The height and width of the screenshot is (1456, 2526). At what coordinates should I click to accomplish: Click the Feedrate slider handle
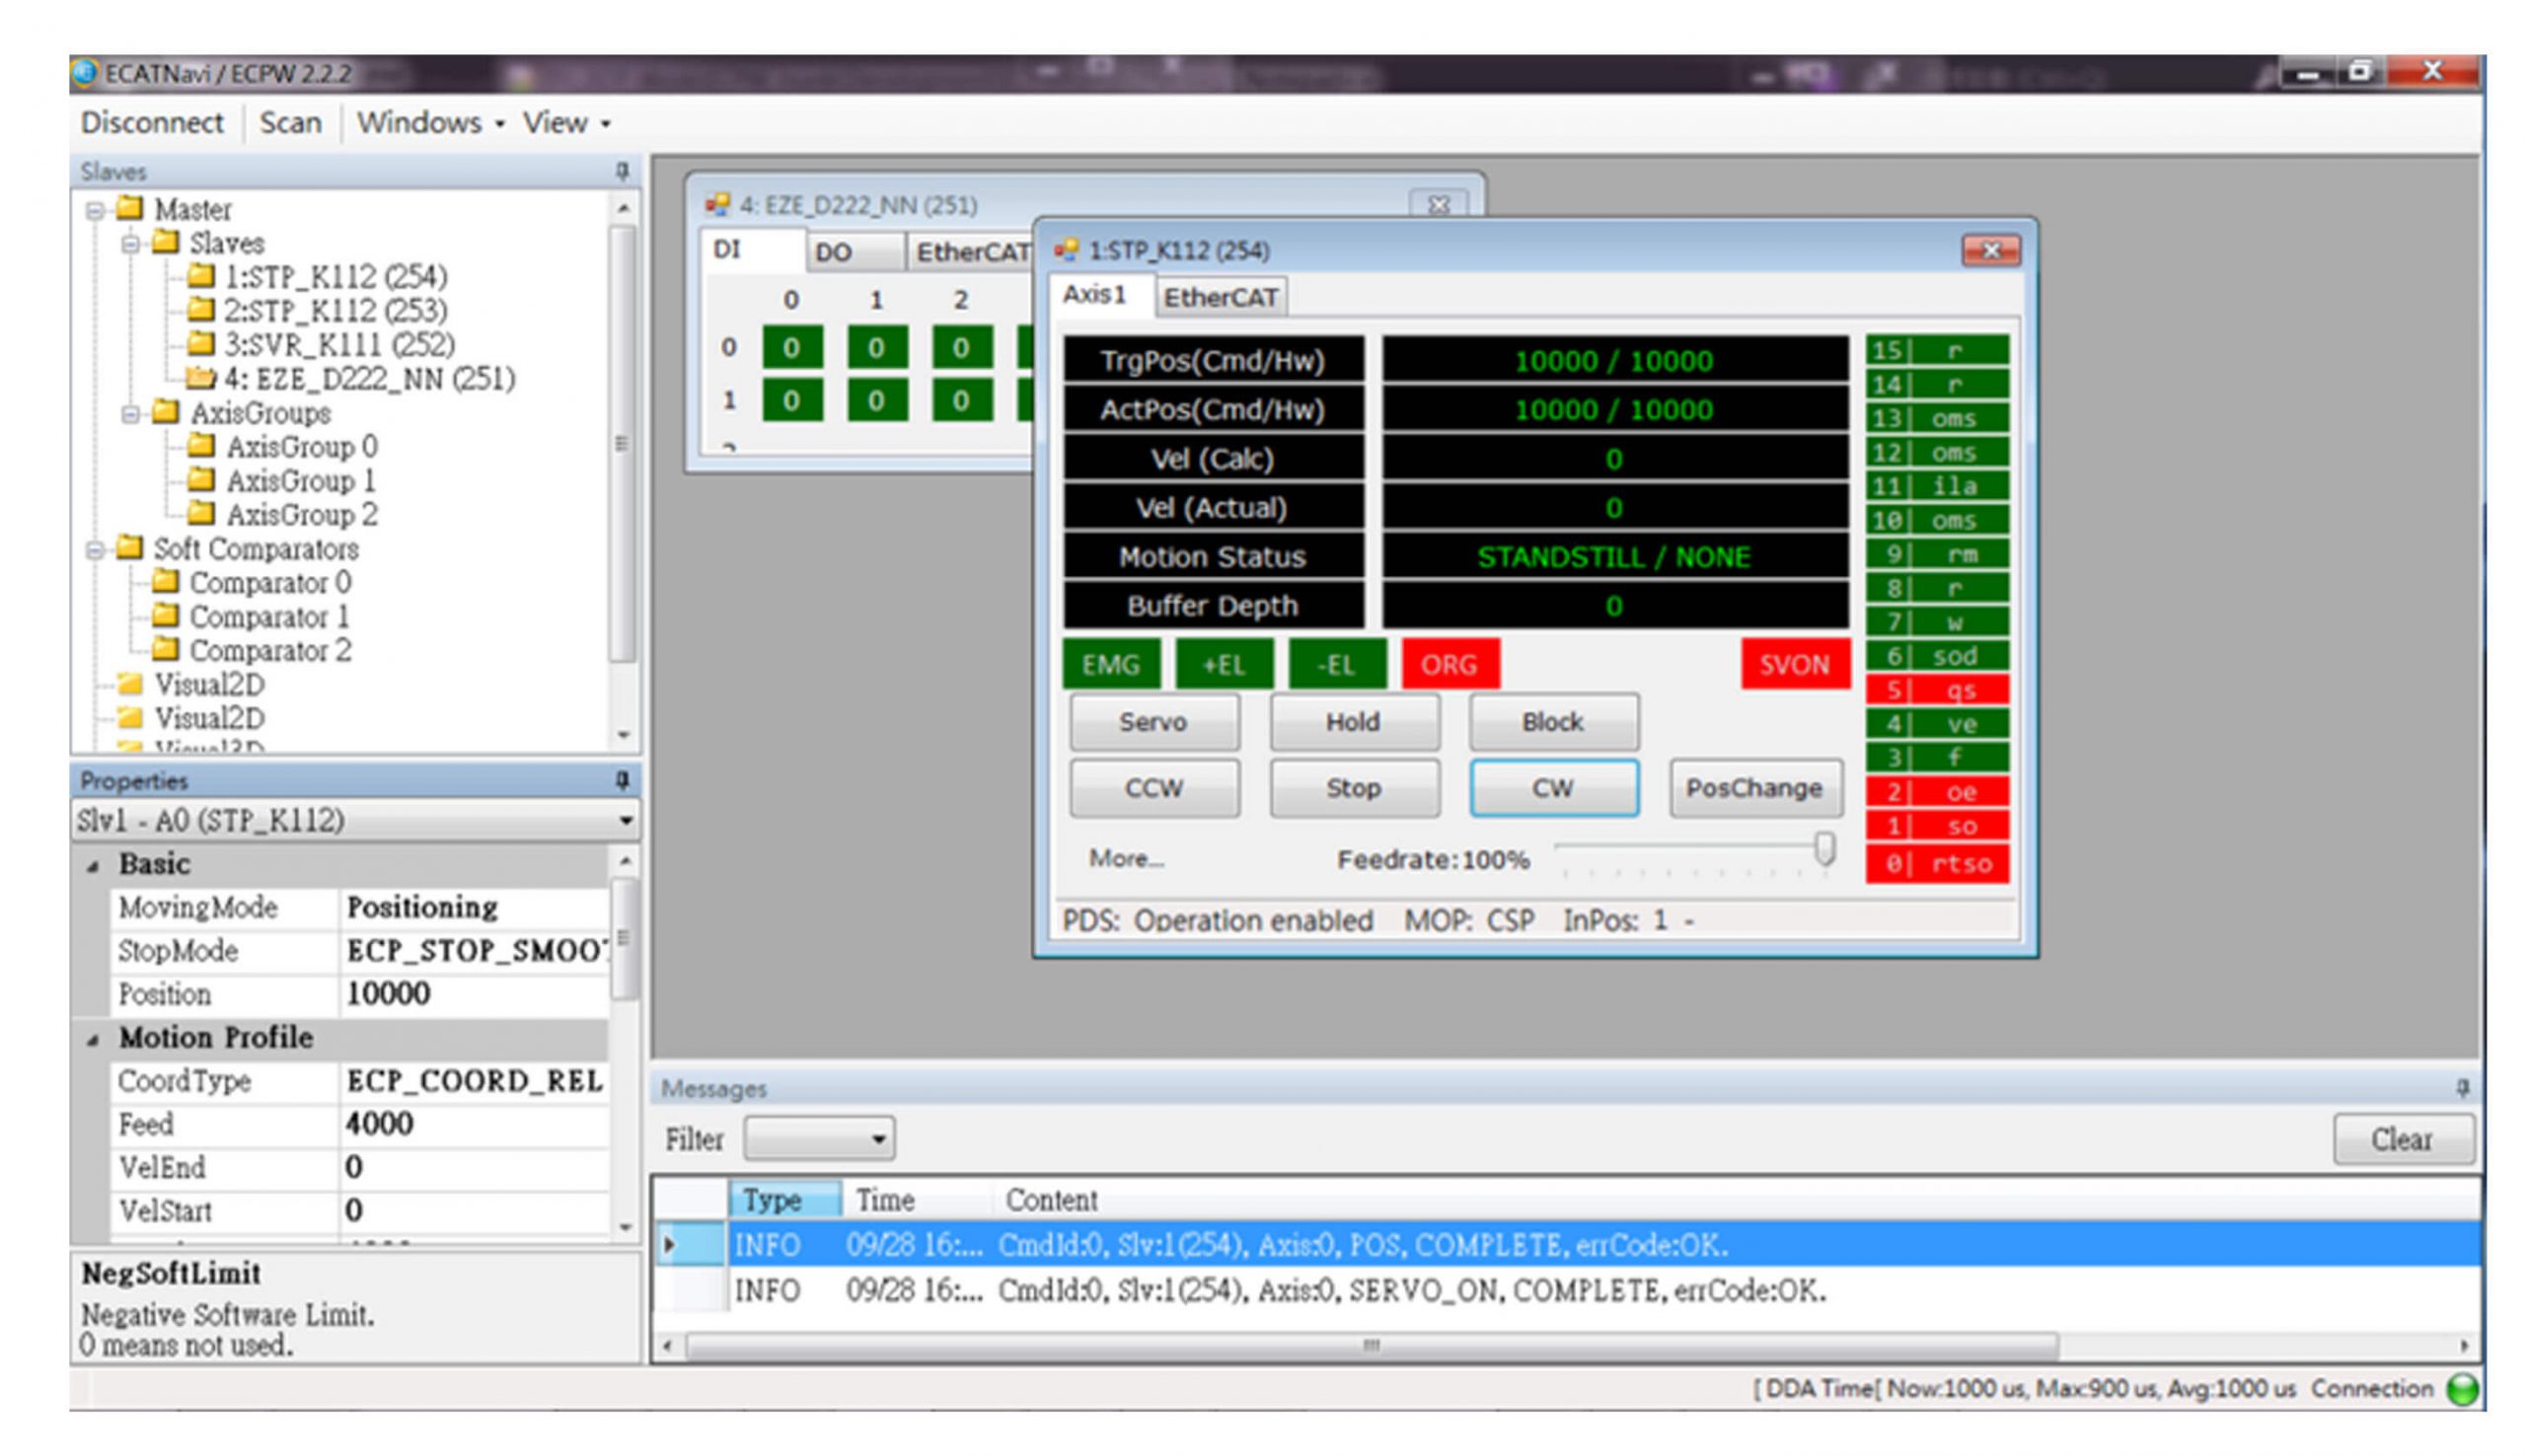(x=1824, y=850)
